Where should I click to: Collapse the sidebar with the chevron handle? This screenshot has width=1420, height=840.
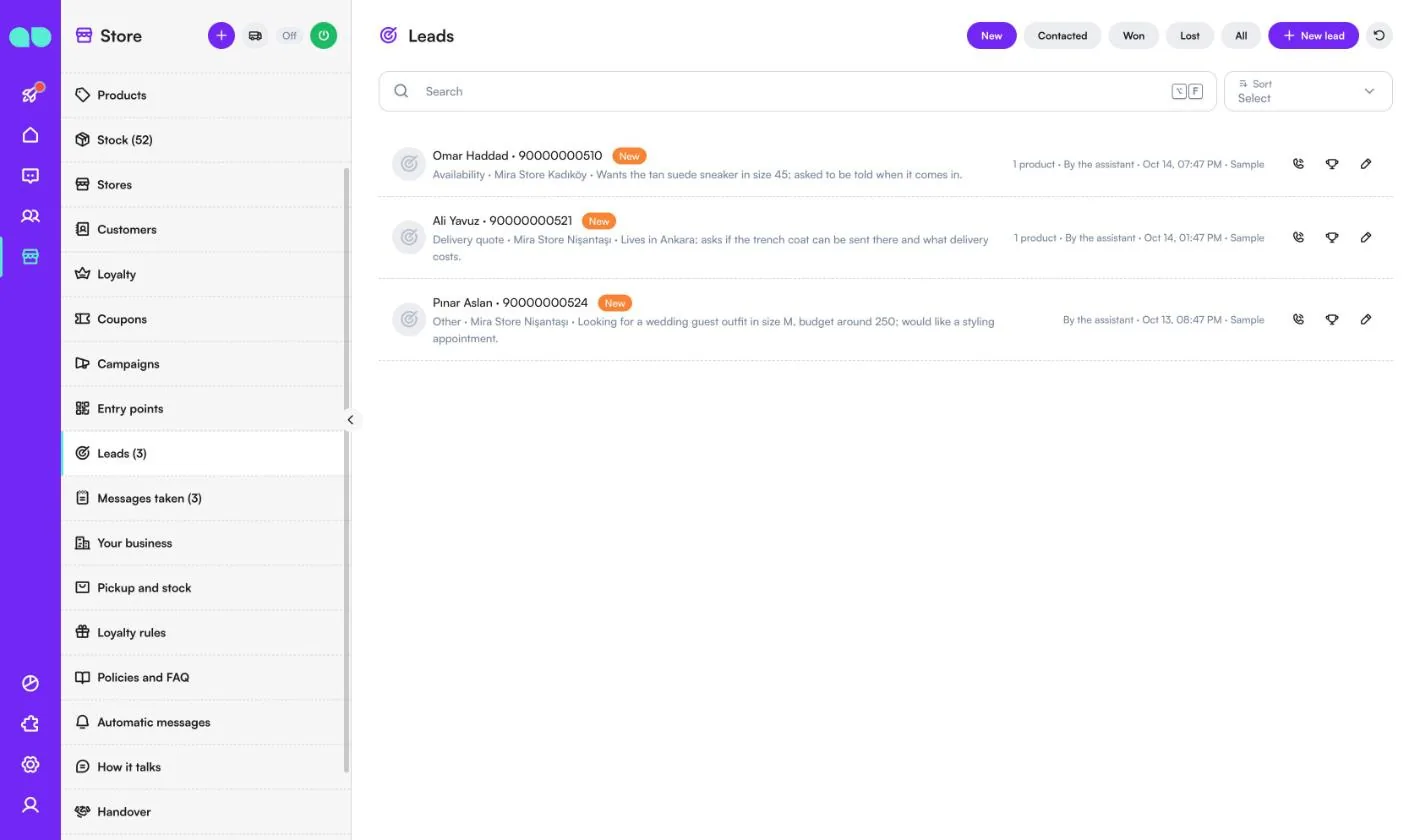[350, 420]
